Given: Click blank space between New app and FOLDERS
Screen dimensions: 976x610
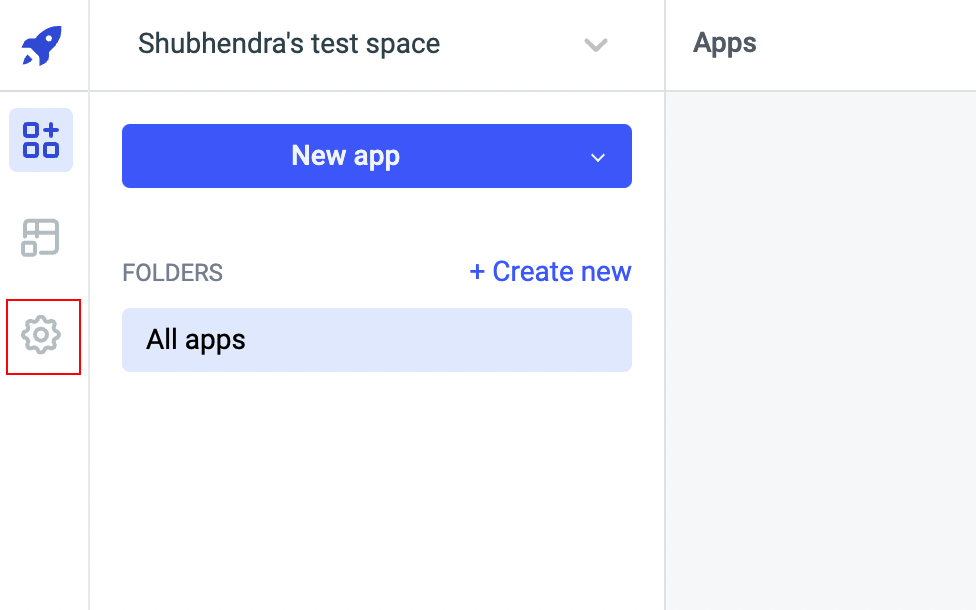Looking at the screenshot, I should click(x=376, y=222).
